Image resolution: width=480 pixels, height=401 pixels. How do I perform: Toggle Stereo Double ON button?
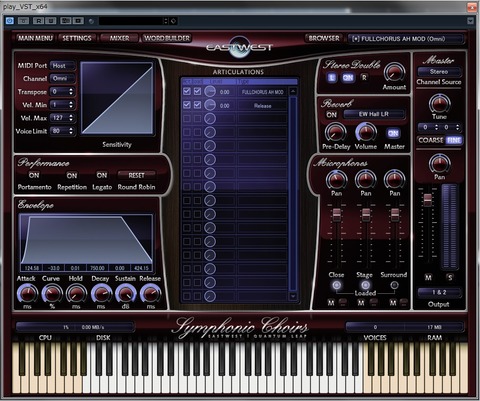coord(348,78)
